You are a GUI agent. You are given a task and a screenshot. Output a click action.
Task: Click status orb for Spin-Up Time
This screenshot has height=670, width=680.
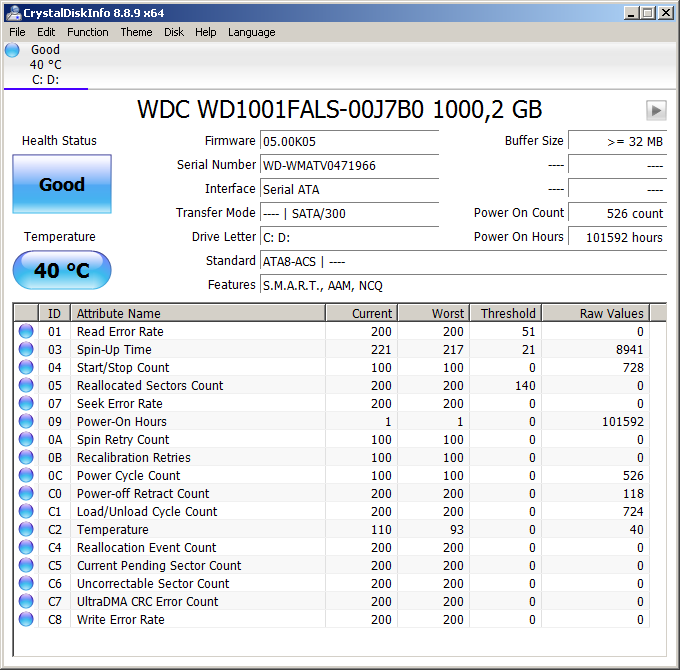tap(26, 350)
